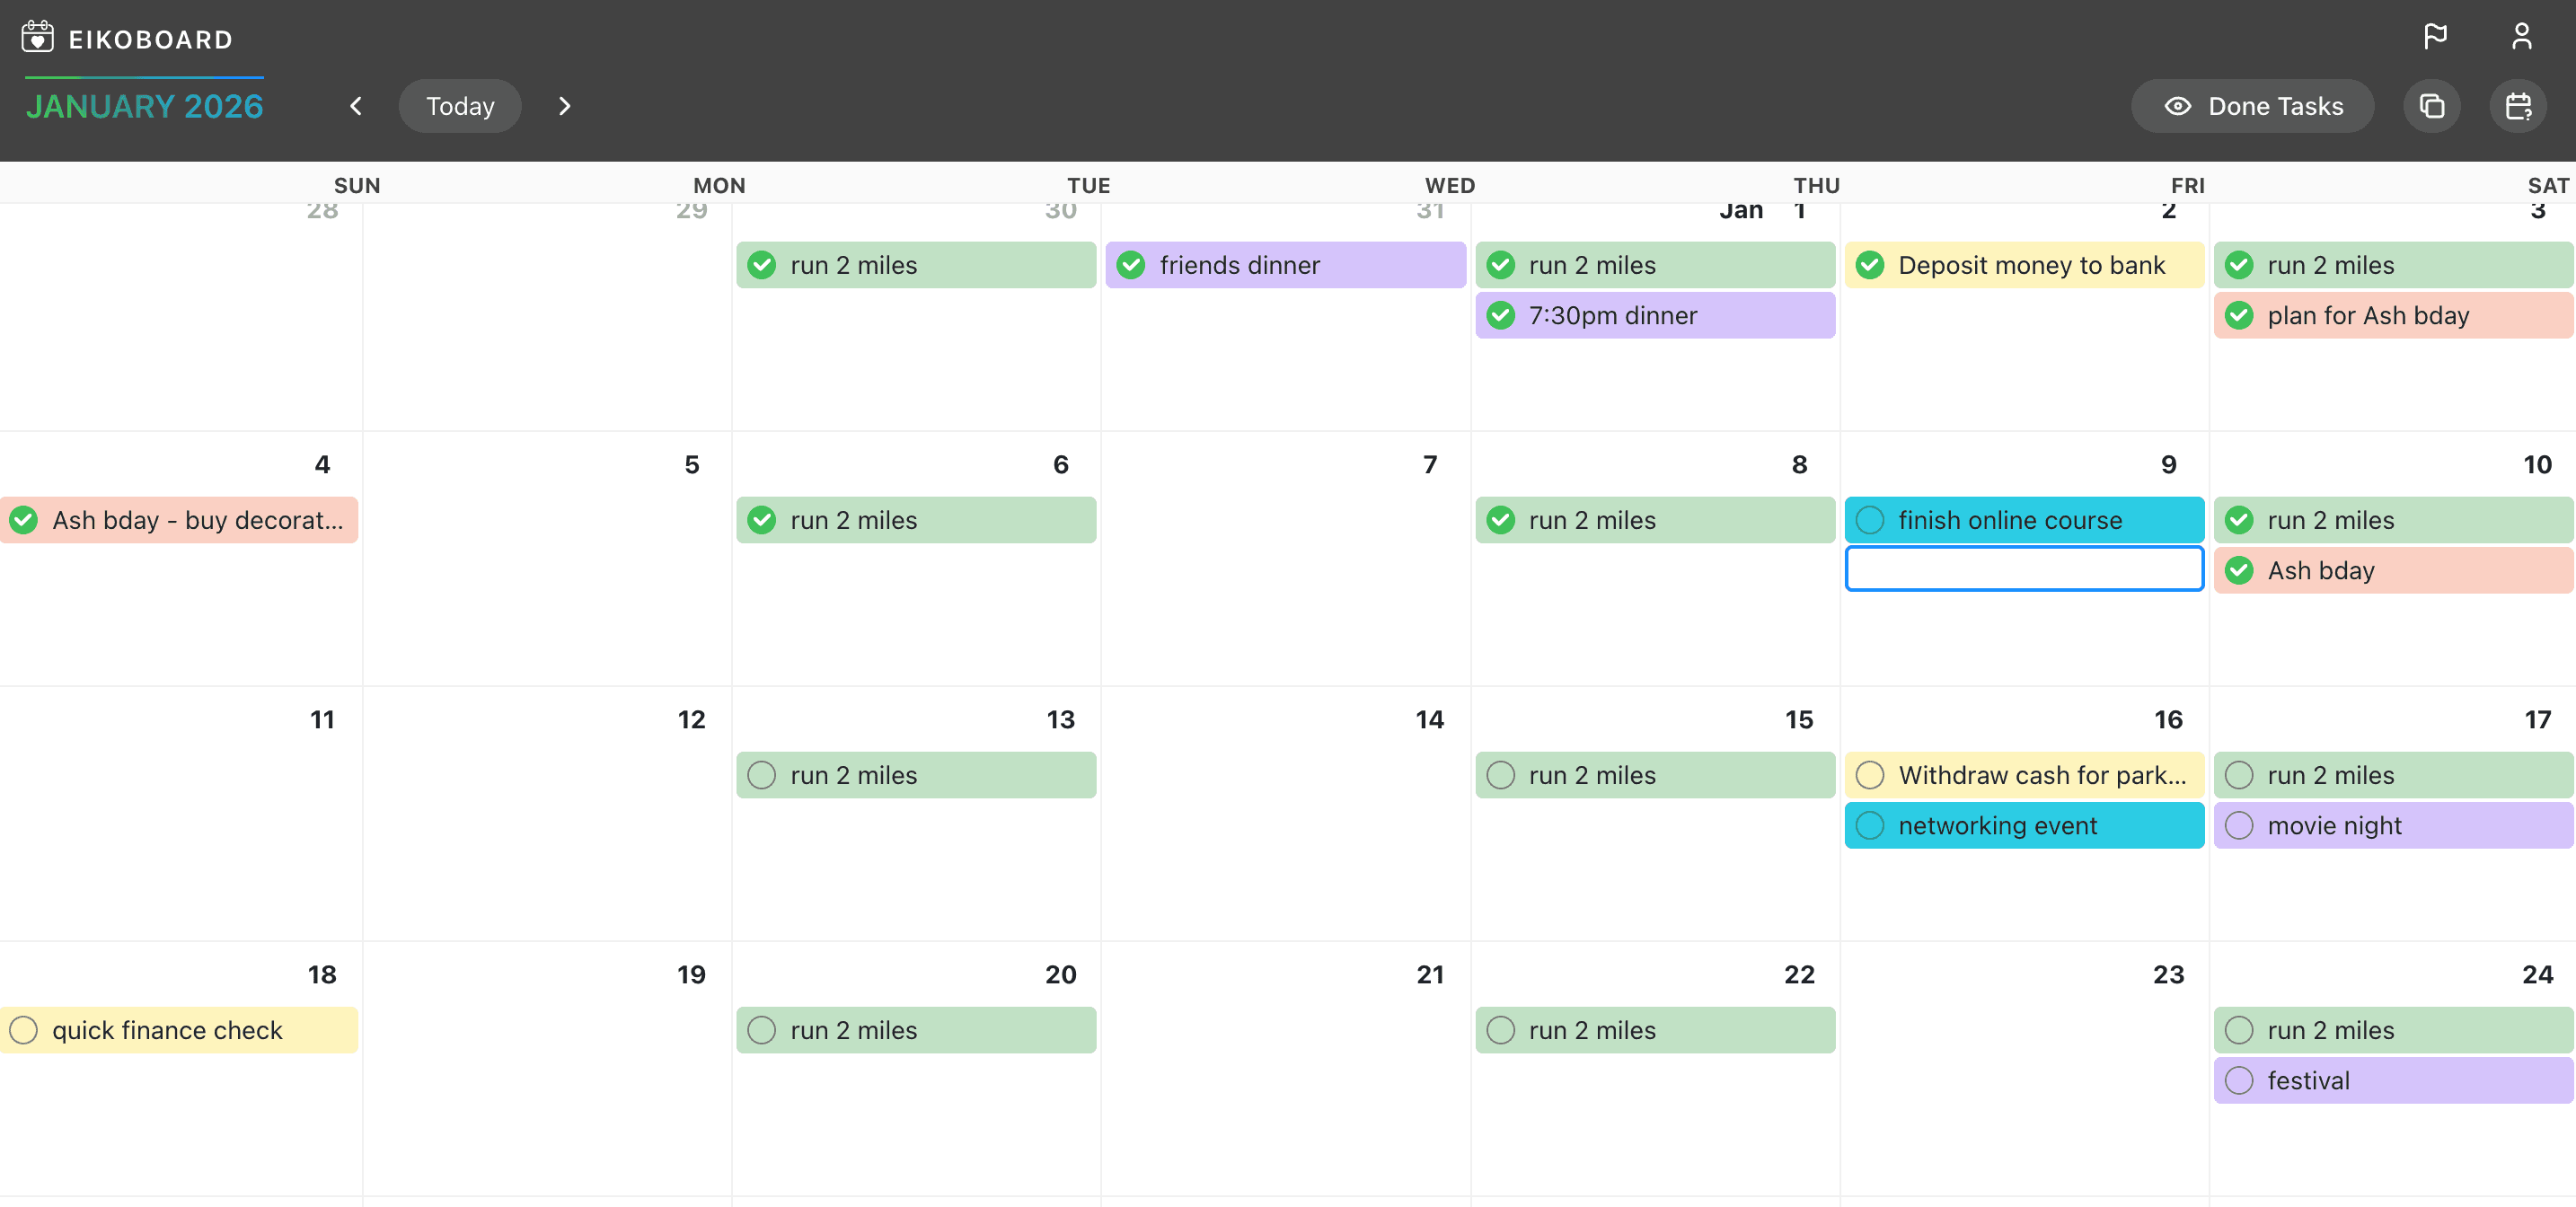Mark 'networking event' as complete
Screen dimensions: 2576x1207
pyautogui.click(x=1869, y=826)
